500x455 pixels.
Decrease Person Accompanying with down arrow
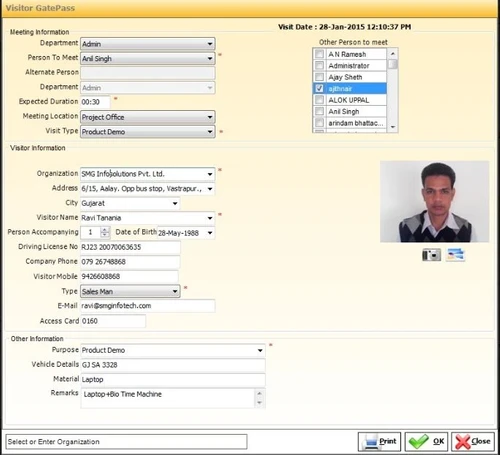click(105, 235)
